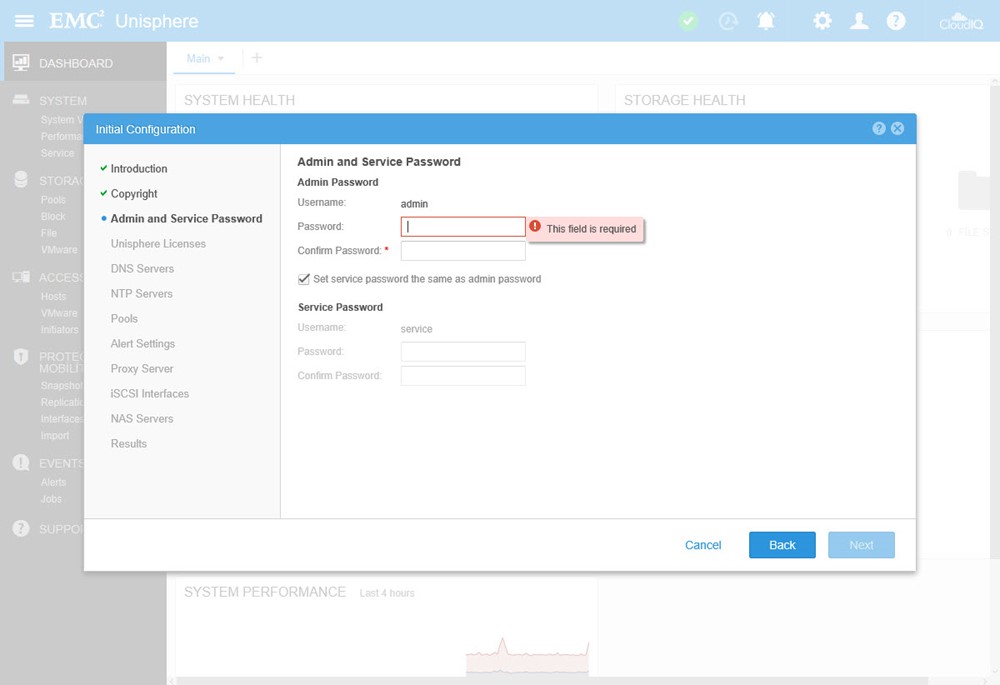Select the Pools wizard step

tap(124, 318)
